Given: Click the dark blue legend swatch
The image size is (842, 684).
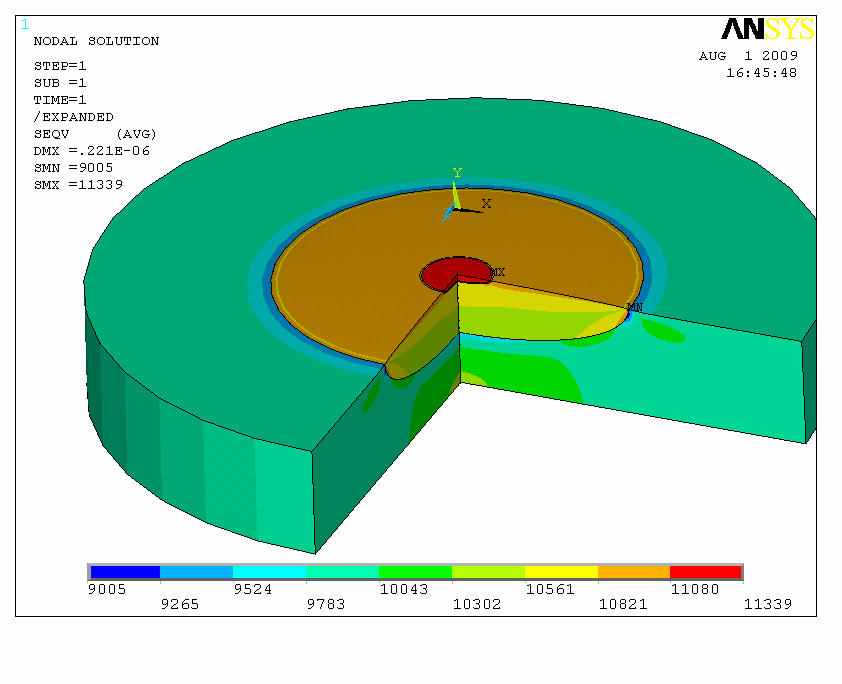Looking at the screenshot, I should click(124, 572).
